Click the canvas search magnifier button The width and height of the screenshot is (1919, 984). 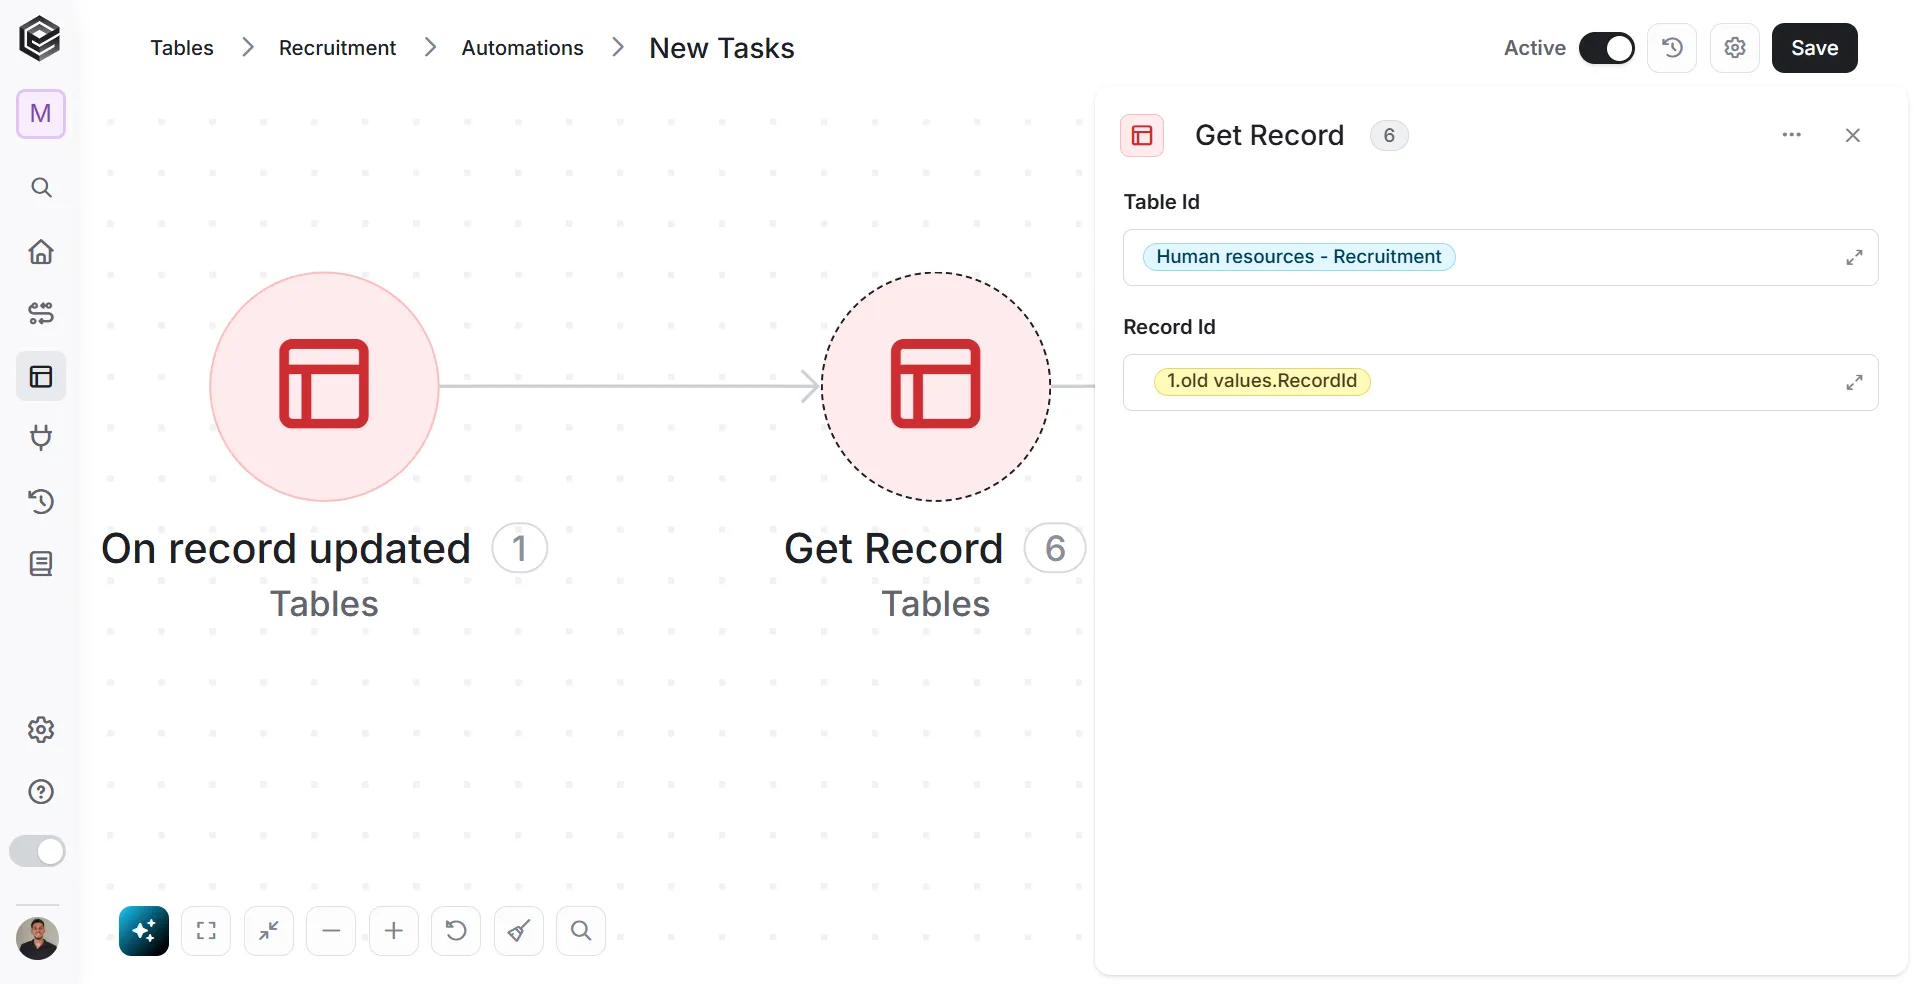click(x=581, y=931)
